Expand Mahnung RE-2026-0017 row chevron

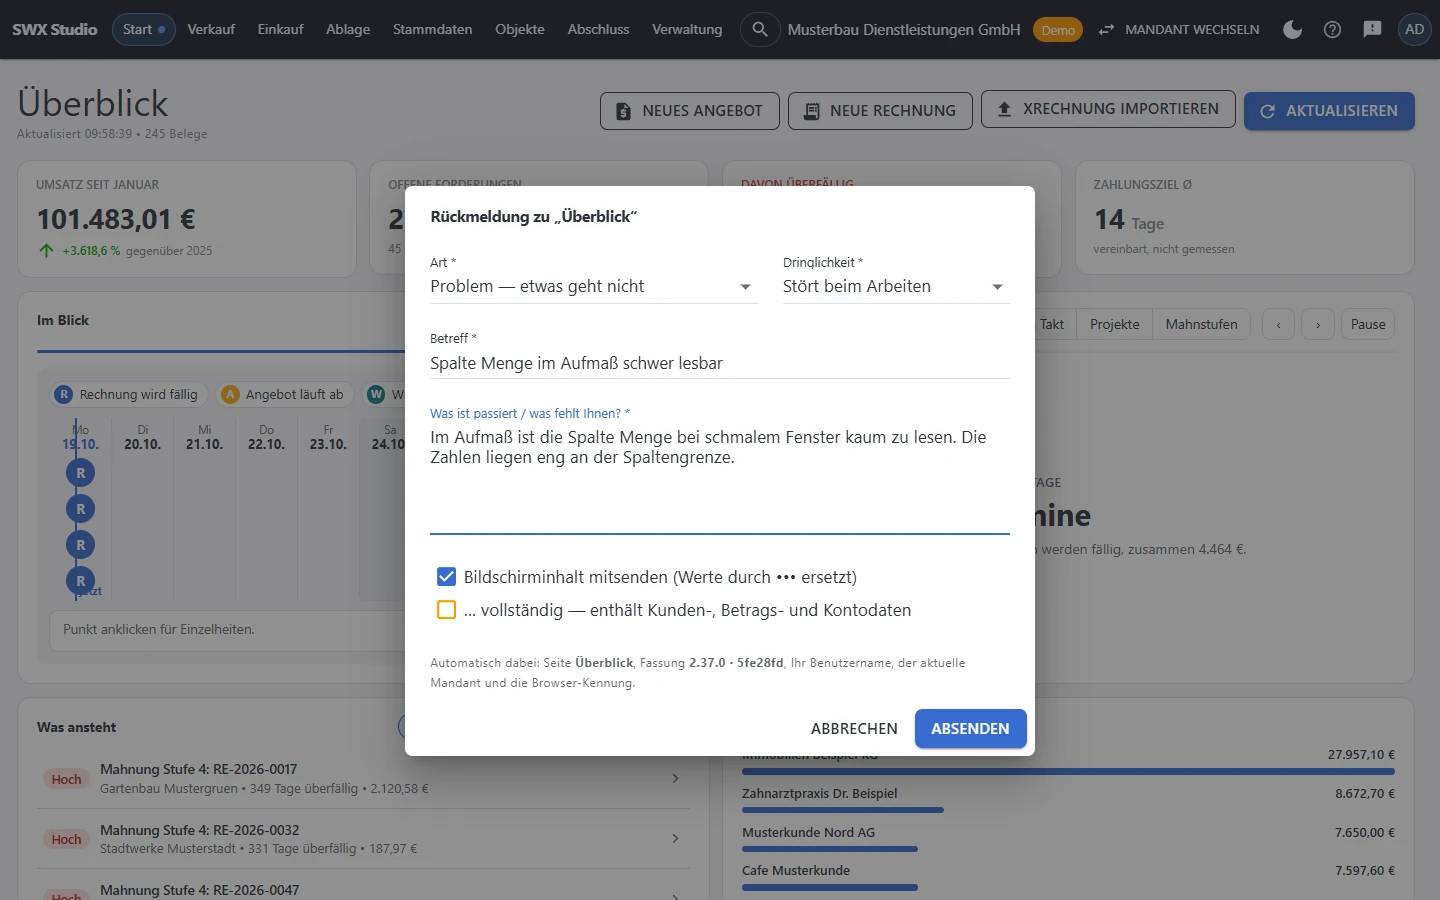[x=676, y=778]
